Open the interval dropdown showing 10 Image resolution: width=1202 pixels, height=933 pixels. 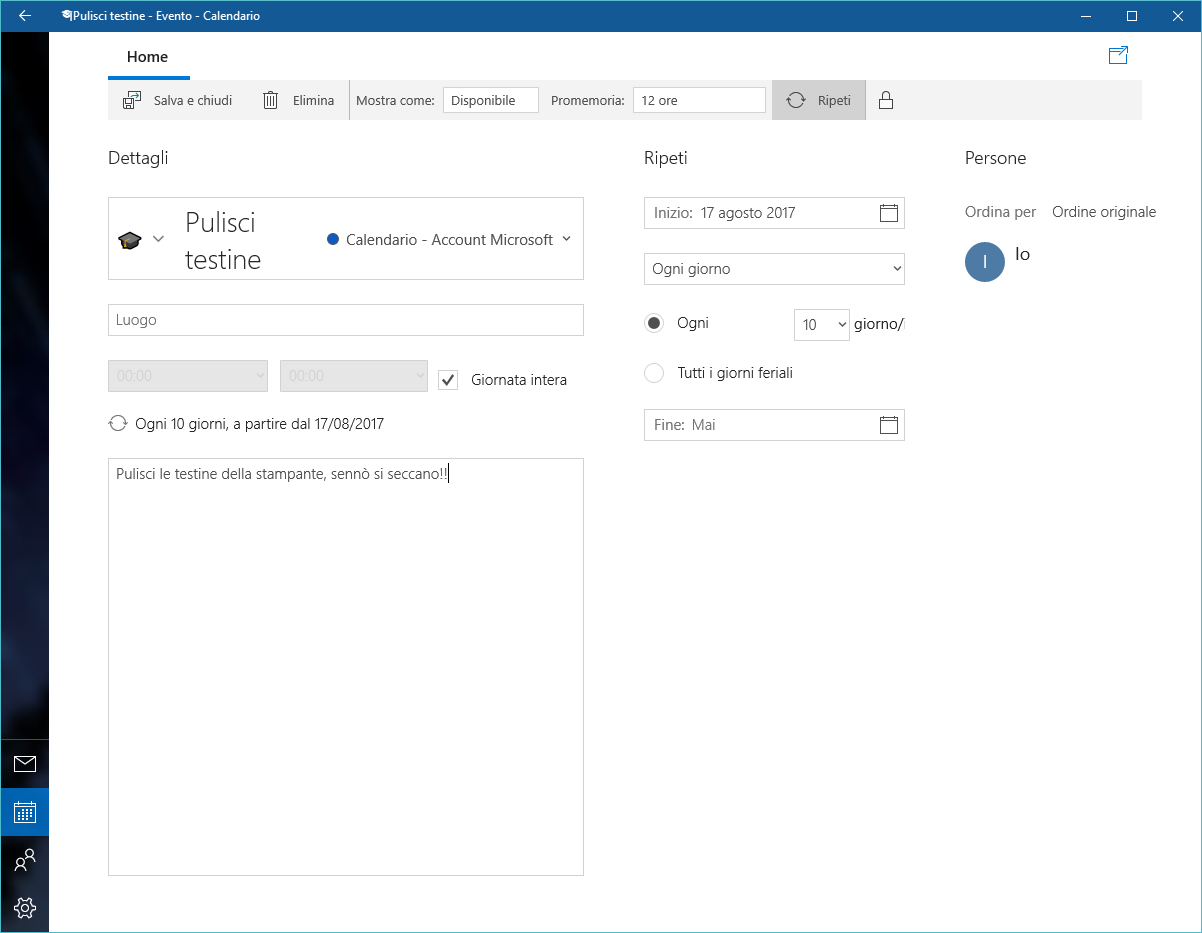coord(821,324)
